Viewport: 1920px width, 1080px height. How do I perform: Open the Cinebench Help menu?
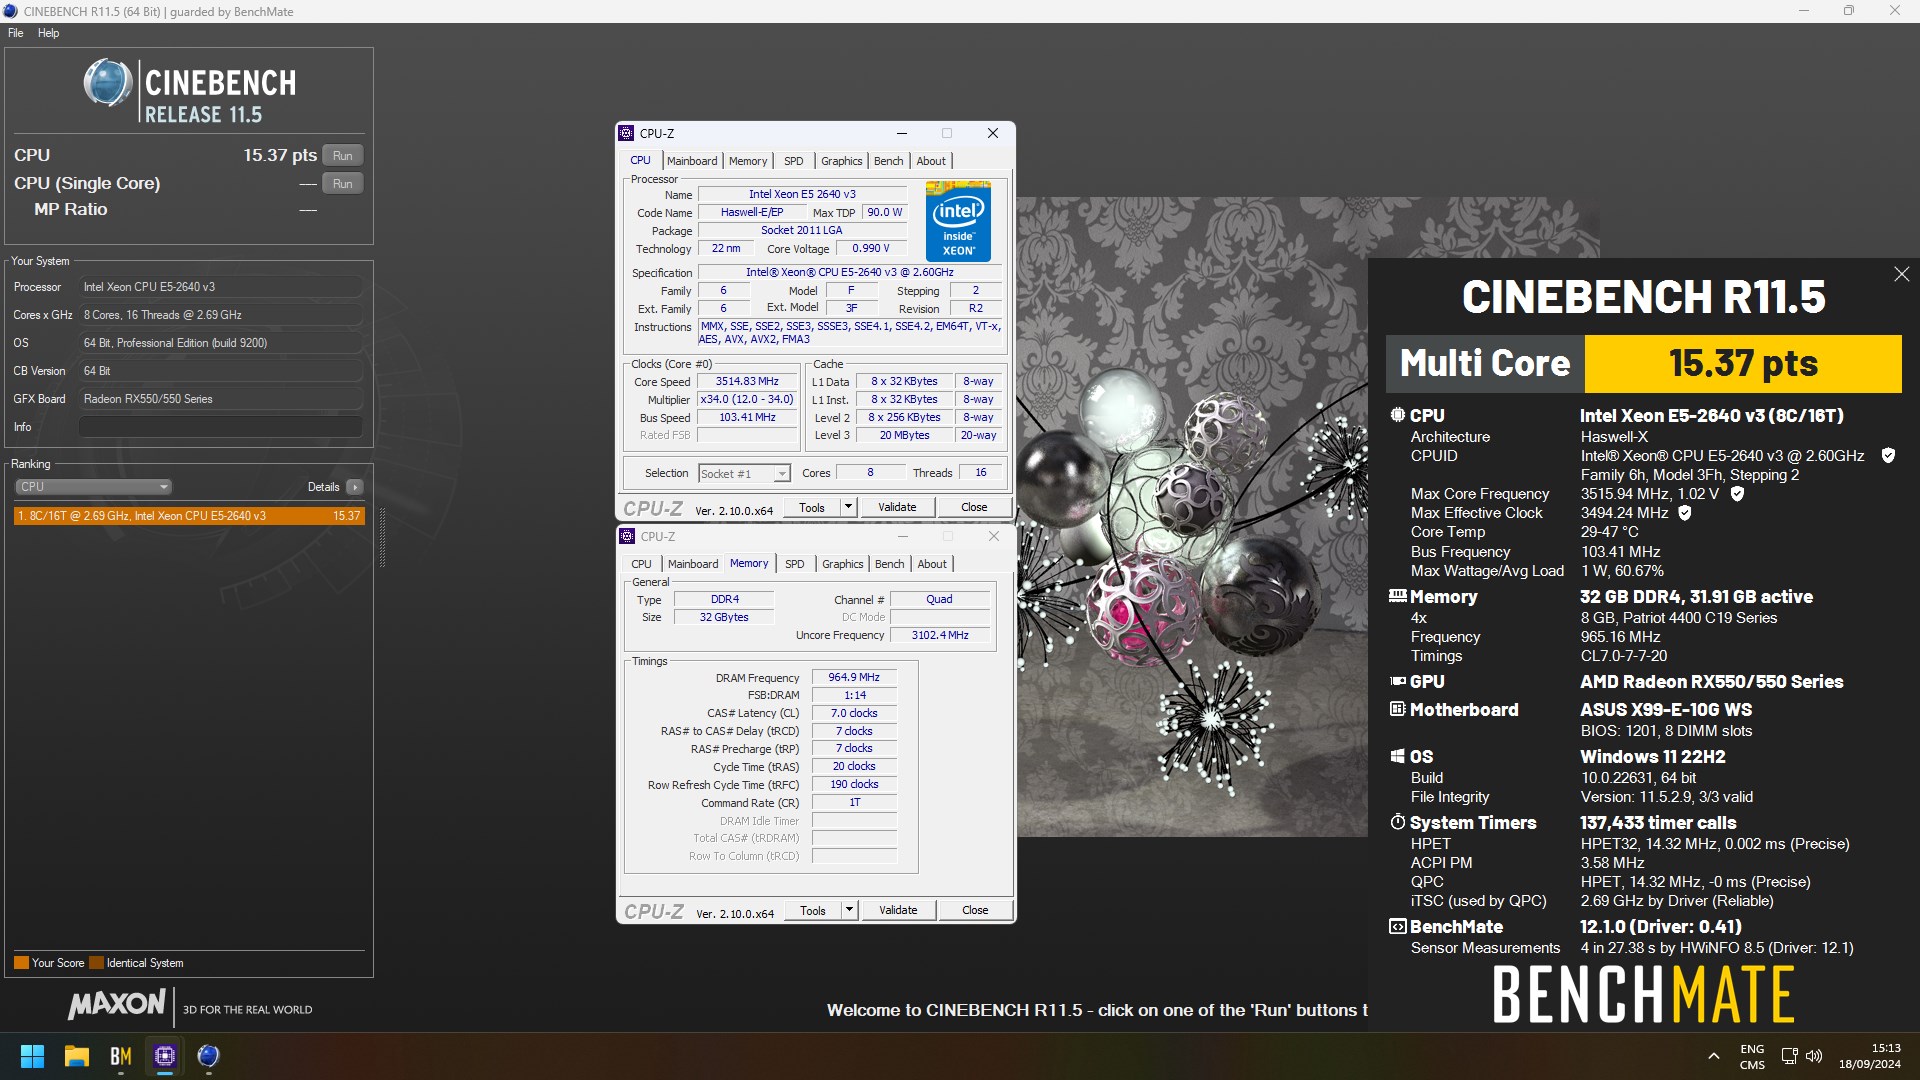coord(48,33)
